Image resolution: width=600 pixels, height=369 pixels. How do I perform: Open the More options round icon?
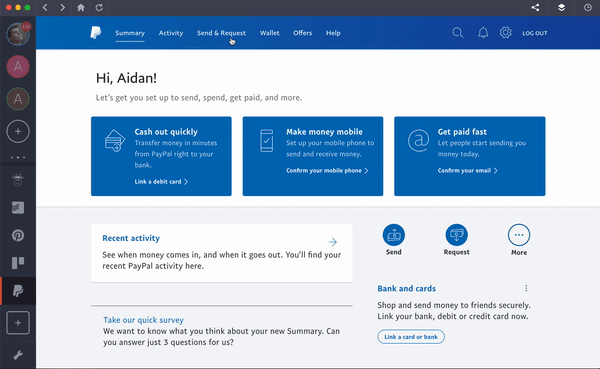(519, 235)
